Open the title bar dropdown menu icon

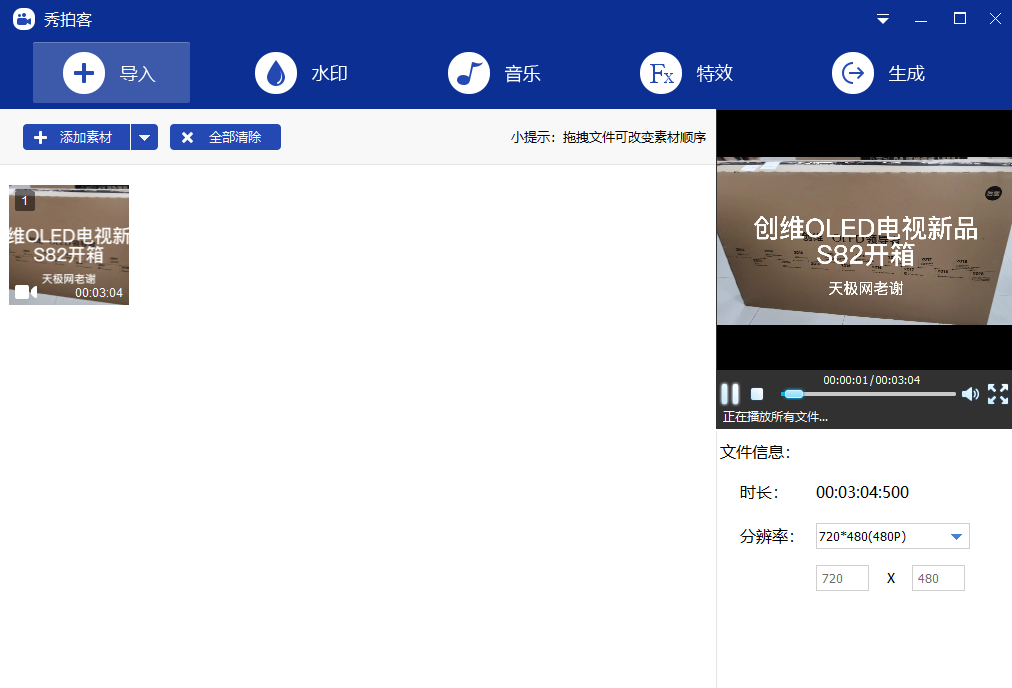click(883, 19)
